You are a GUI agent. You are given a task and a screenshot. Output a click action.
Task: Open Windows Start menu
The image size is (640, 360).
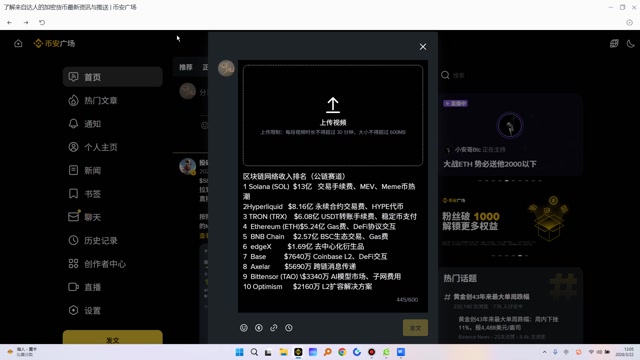240,352
